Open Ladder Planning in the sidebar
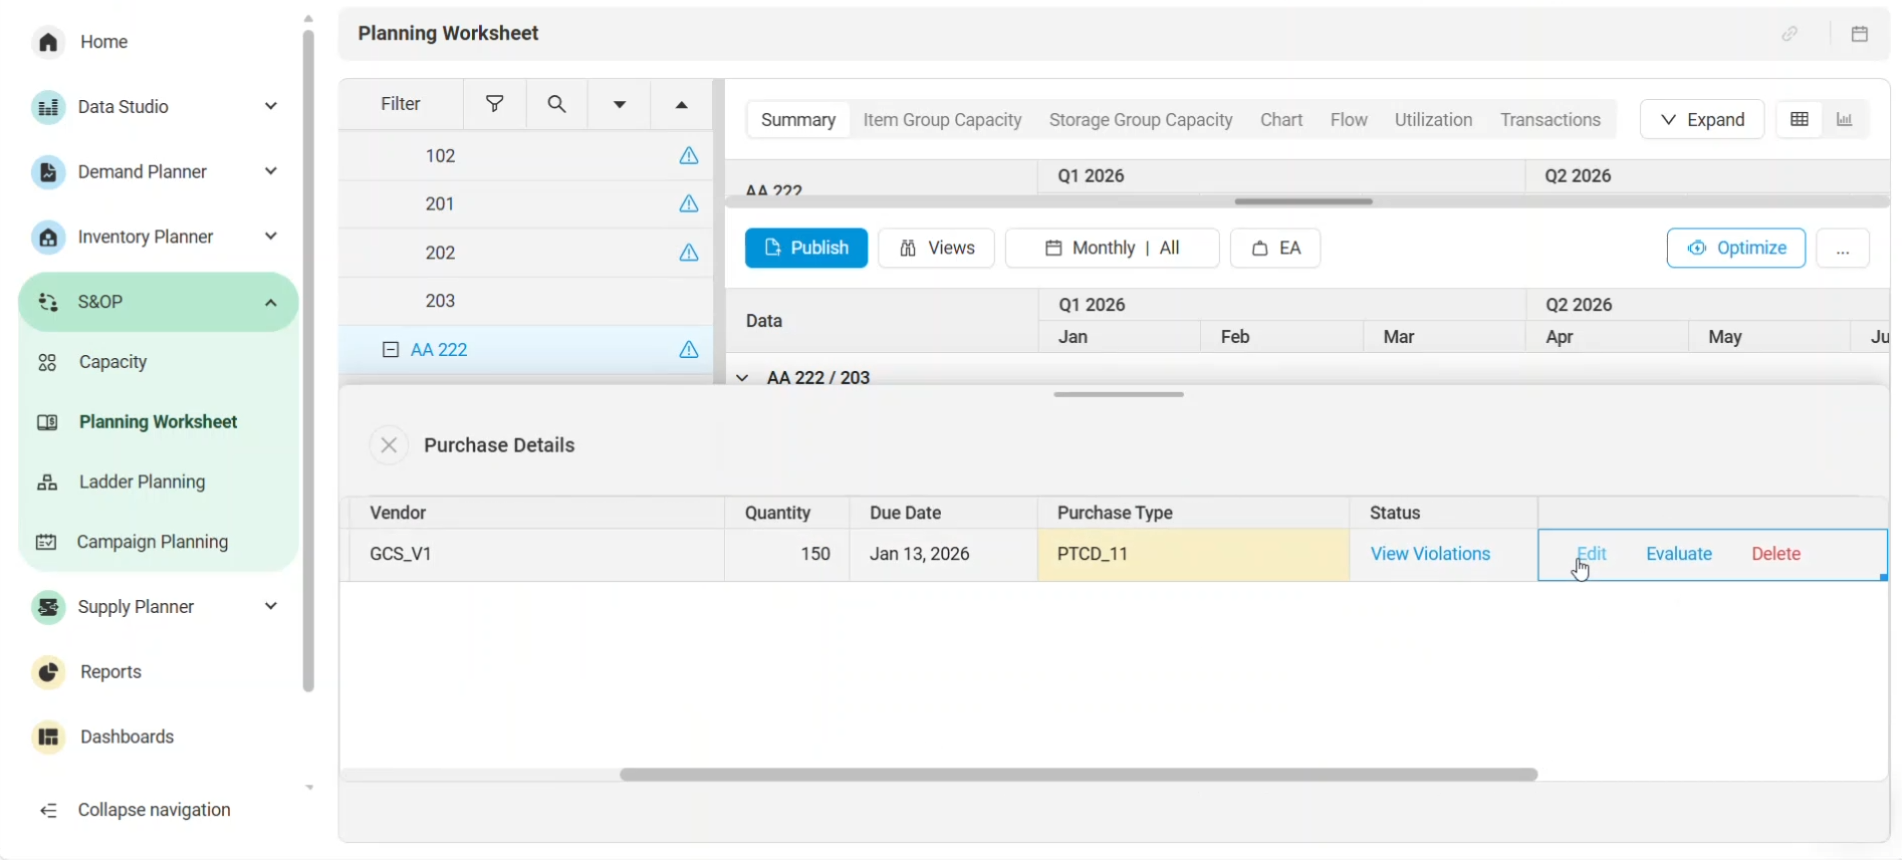 pos(142,482)
